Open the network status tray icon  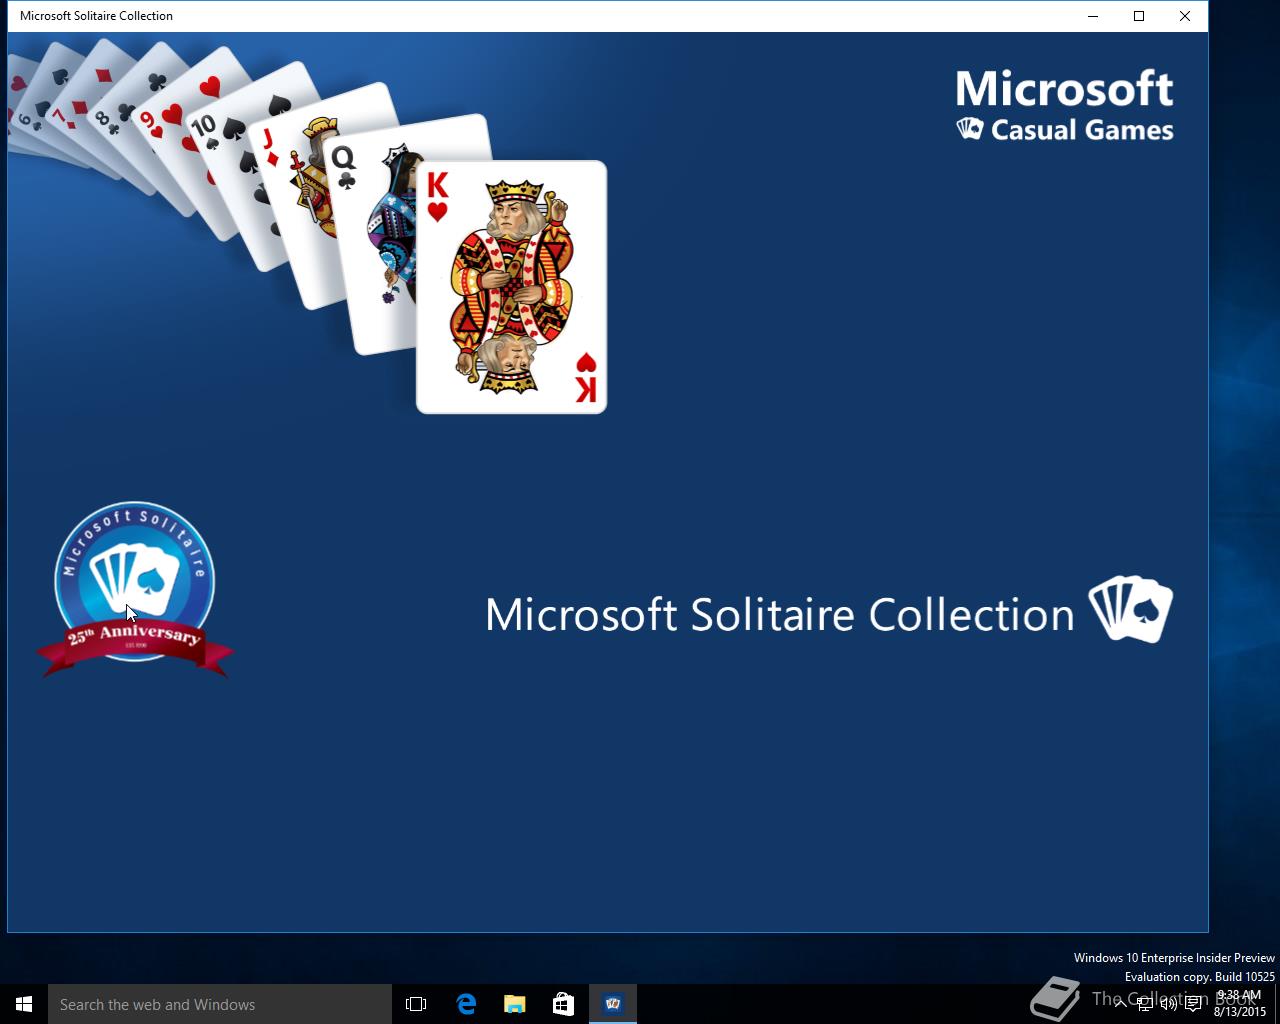[x=1145, y=1004]
